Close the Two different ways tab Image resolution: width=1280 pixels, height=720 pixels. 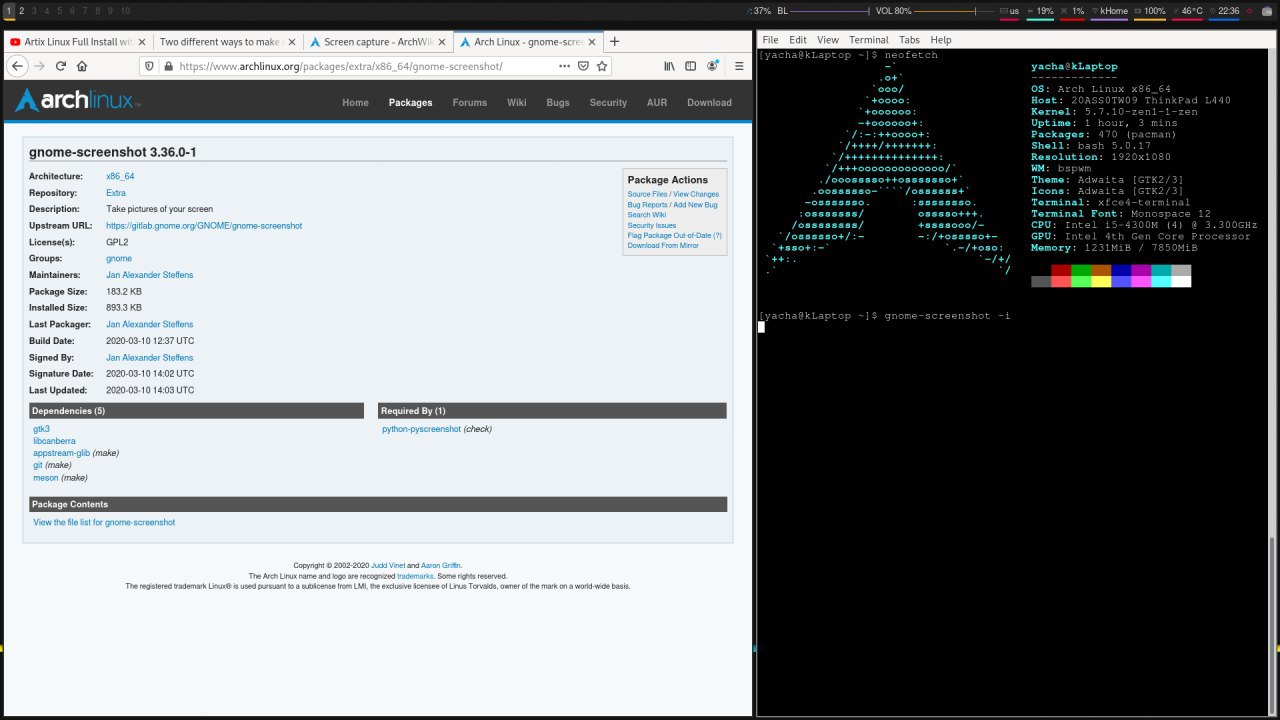pyautogui.click(x=291, y=42)
